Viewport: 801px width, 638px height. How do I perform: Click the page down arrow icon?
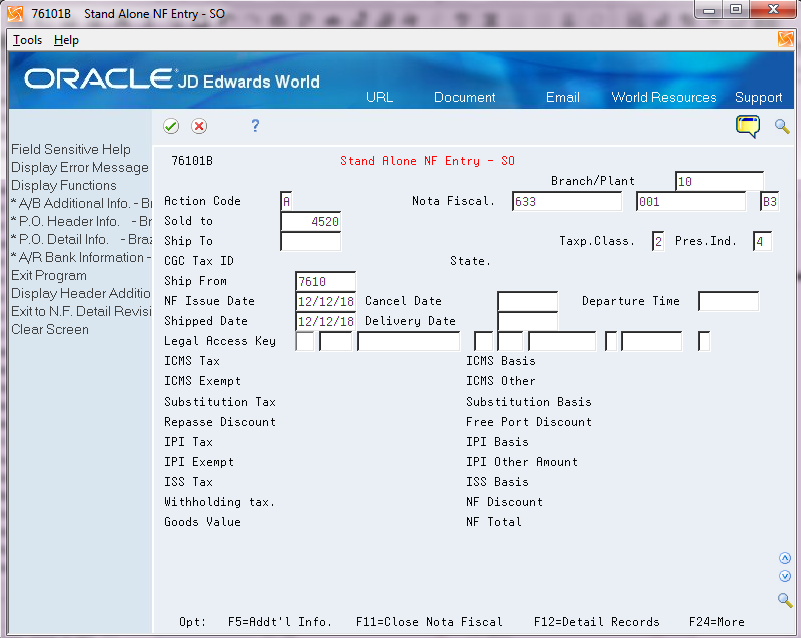tap(785, 576)
